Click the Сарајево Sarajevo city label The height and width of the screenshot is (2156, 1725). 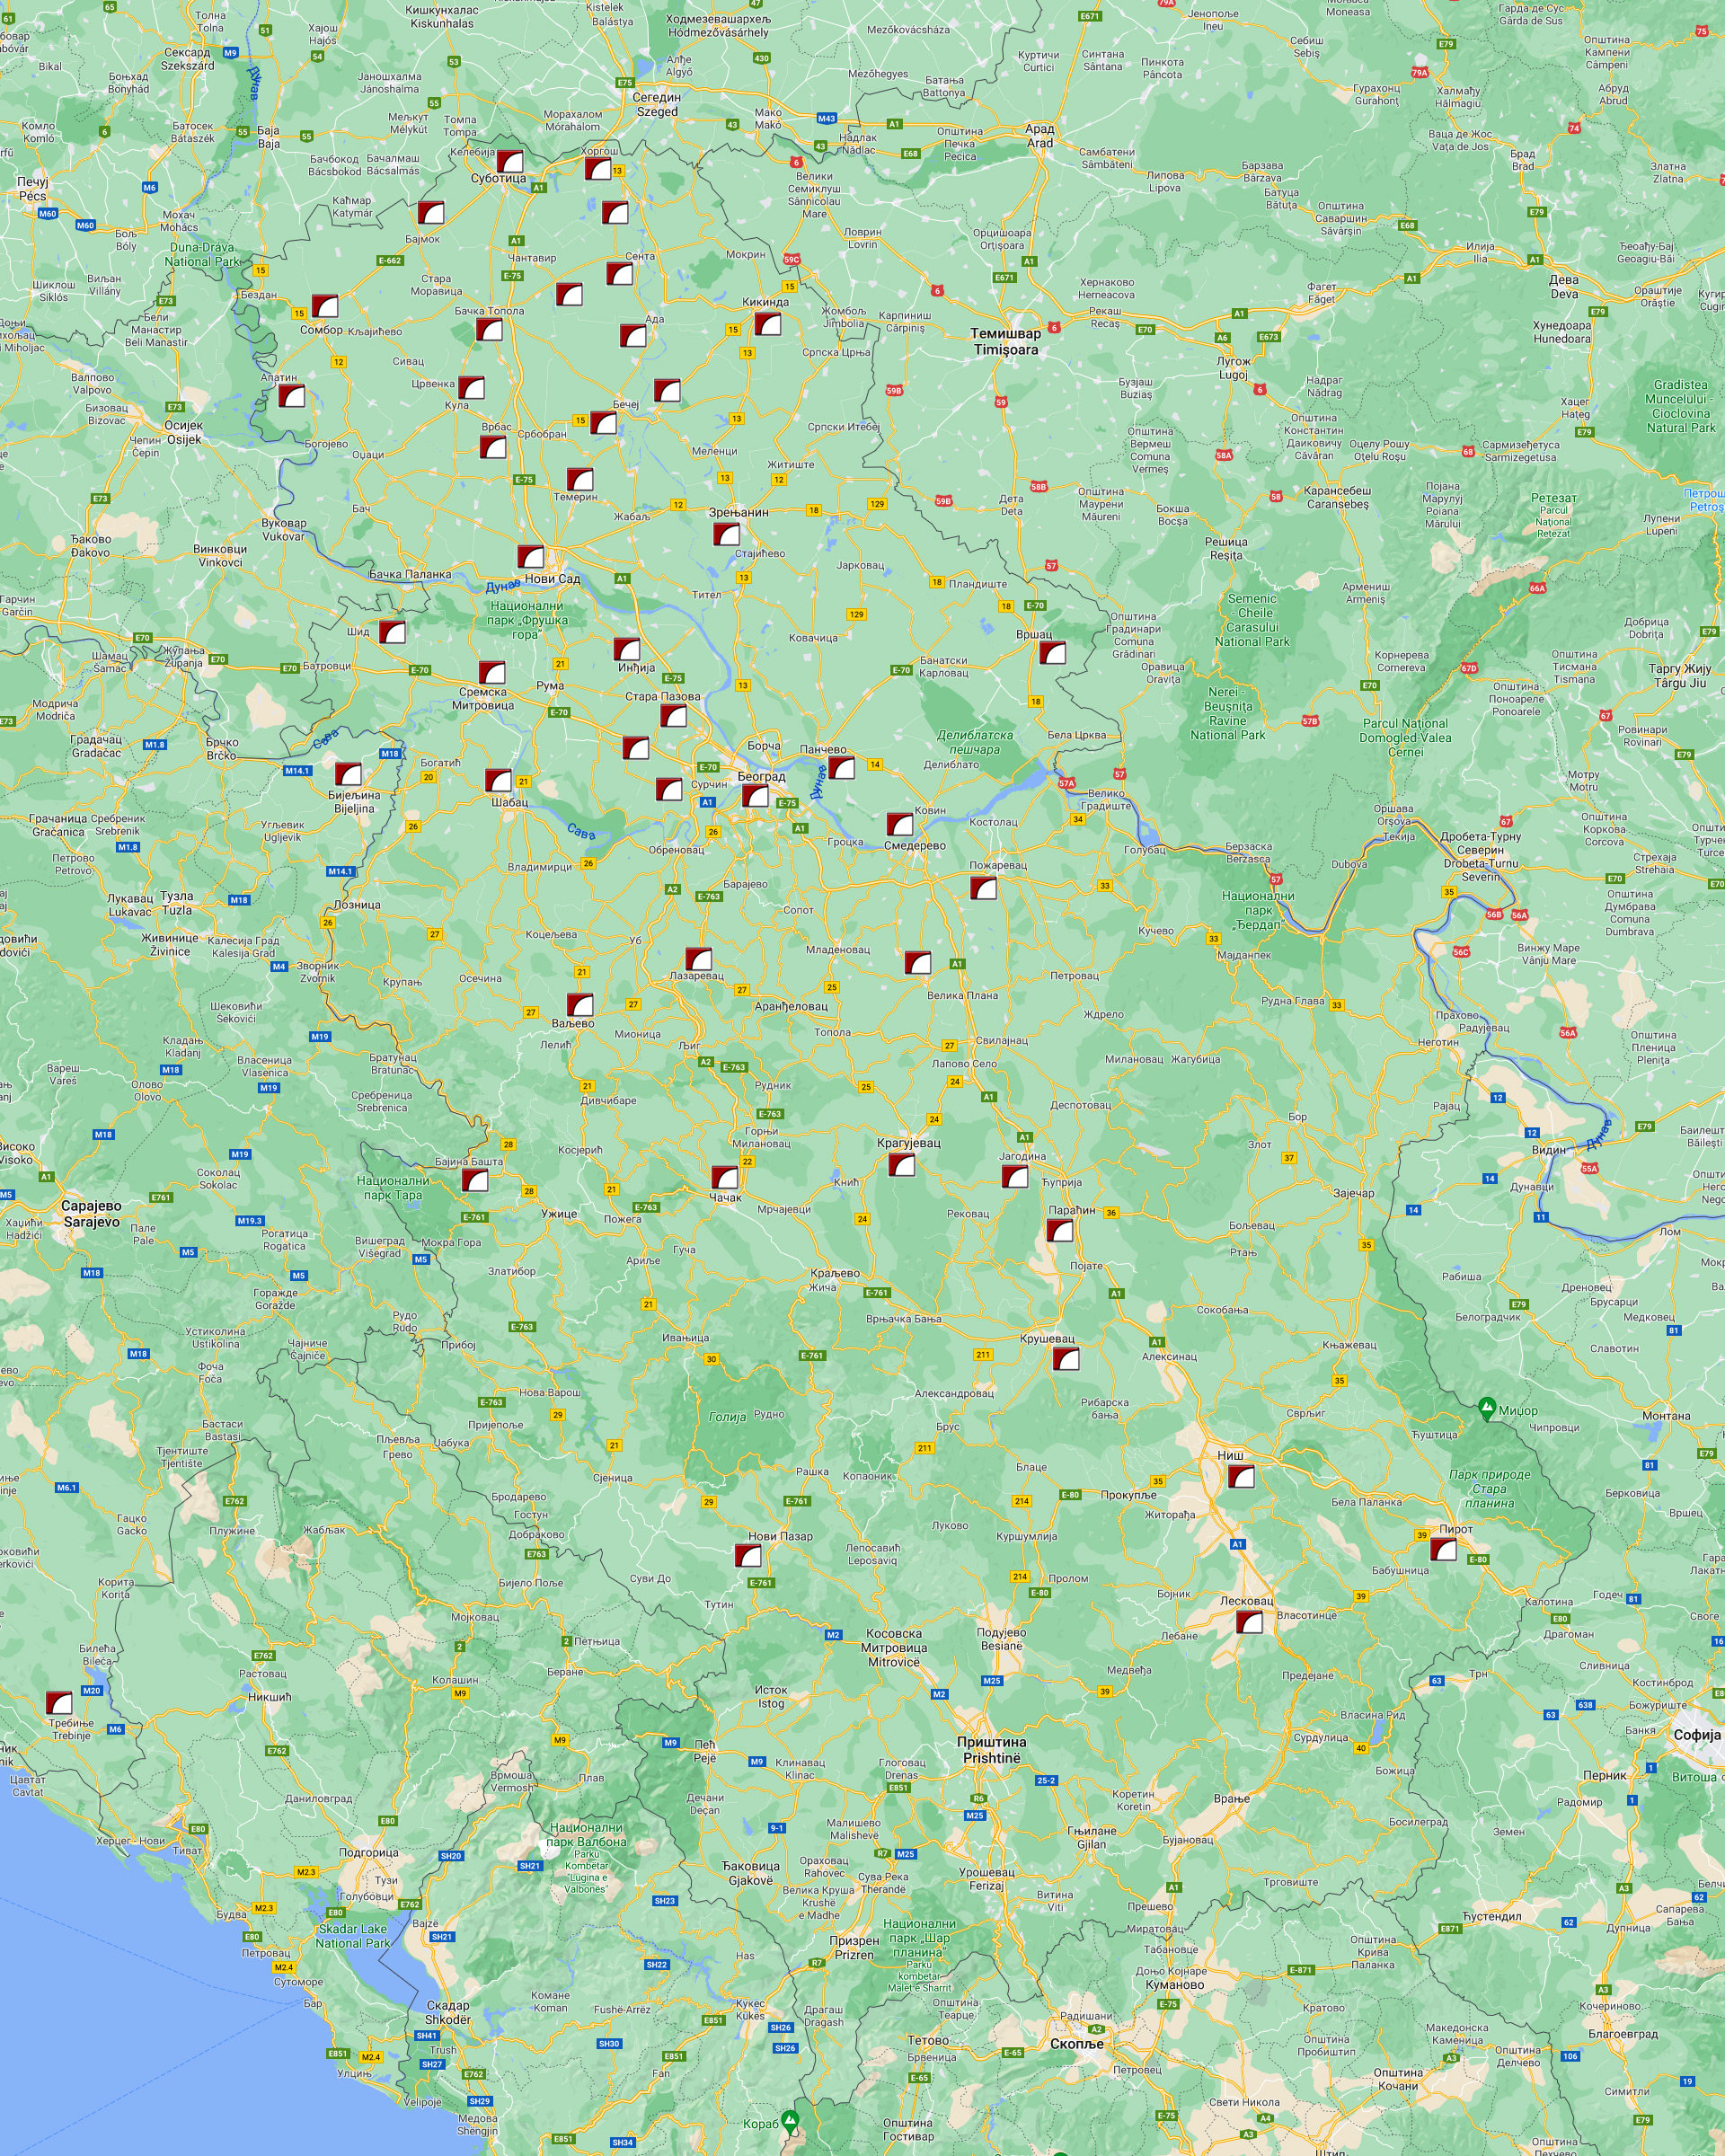[x=91, y=1213]
